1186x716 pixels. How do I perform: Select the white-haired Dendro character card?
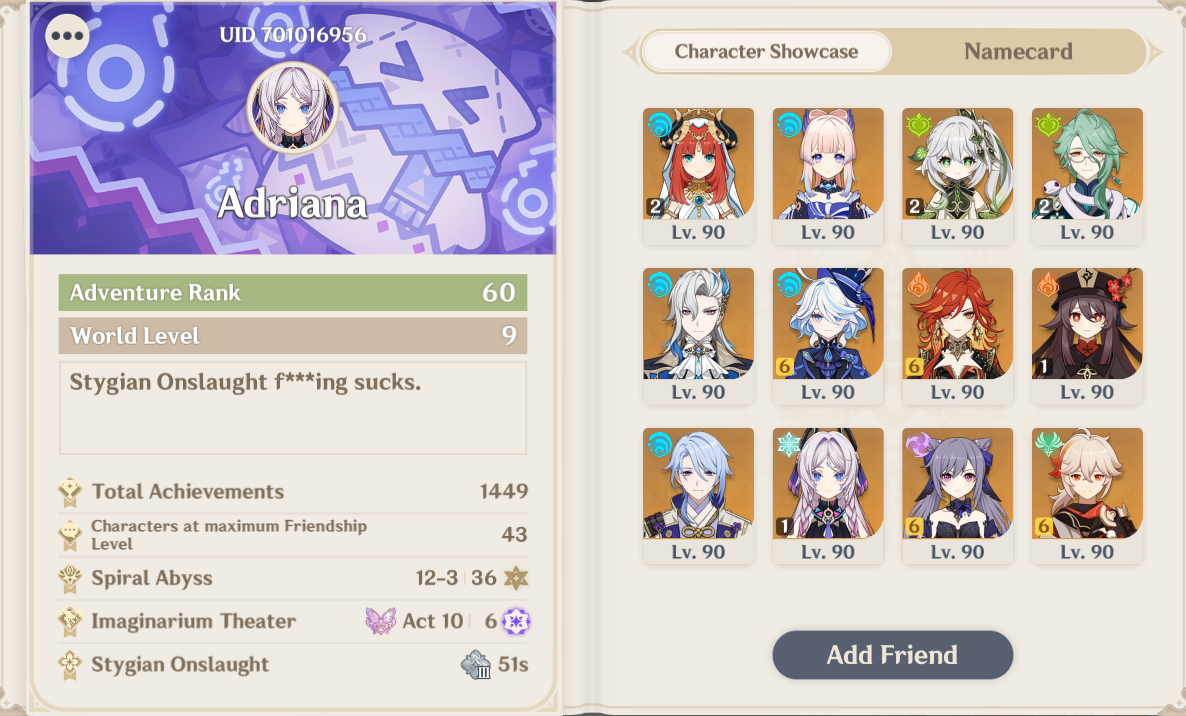point(958,176)
